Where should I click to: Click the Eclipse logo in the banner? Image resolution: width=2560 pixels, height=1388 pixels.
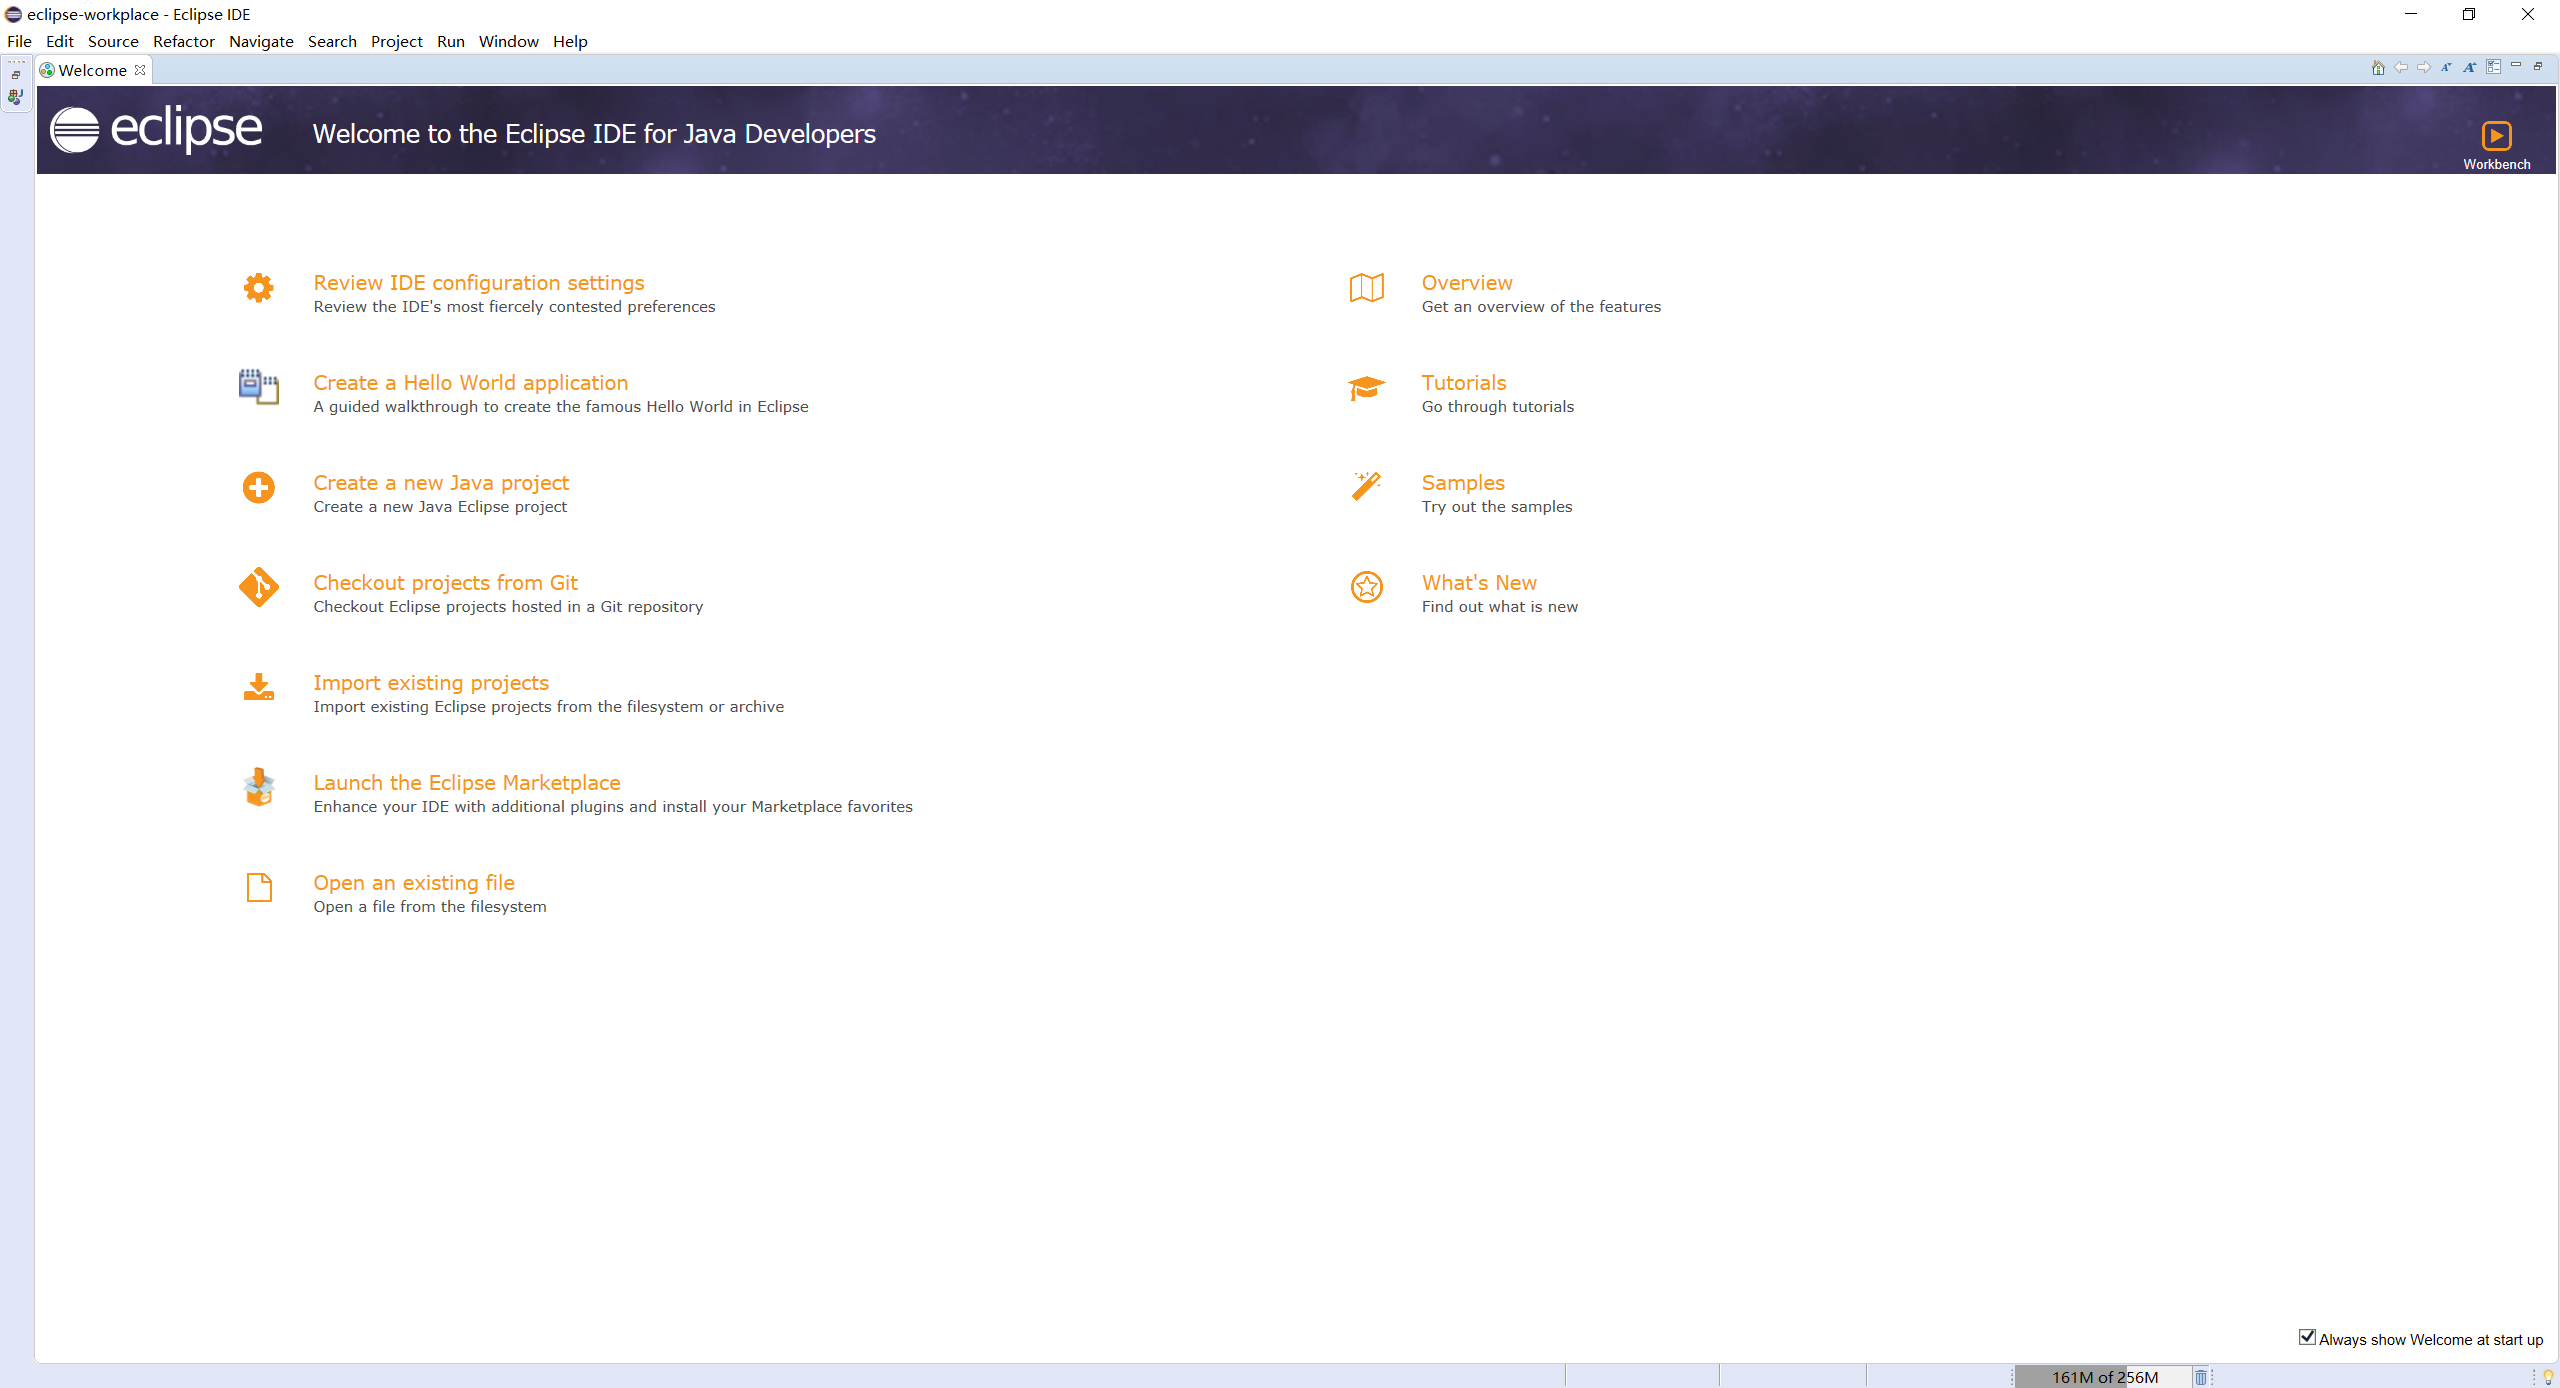156,129
